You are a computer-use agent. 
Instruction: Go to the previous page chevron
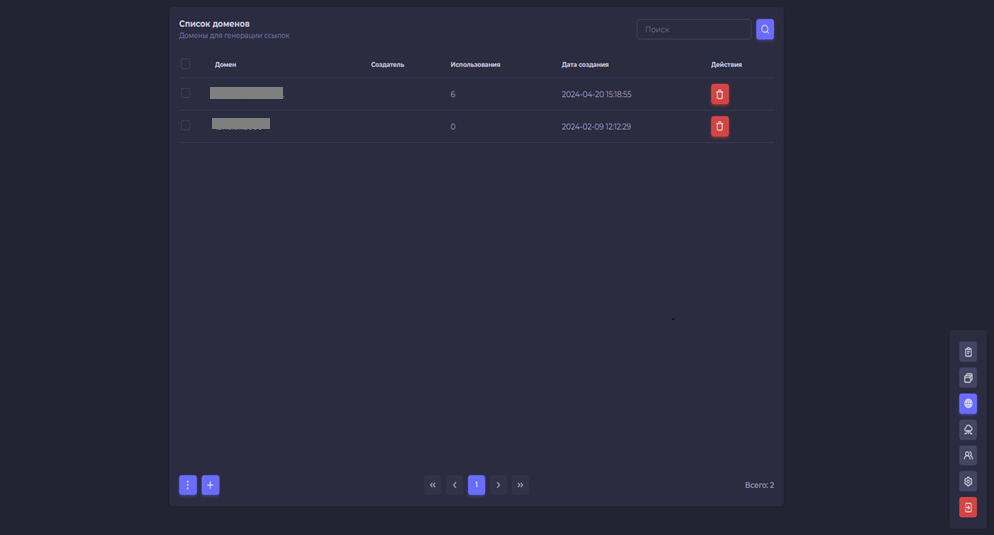(454, 485)
